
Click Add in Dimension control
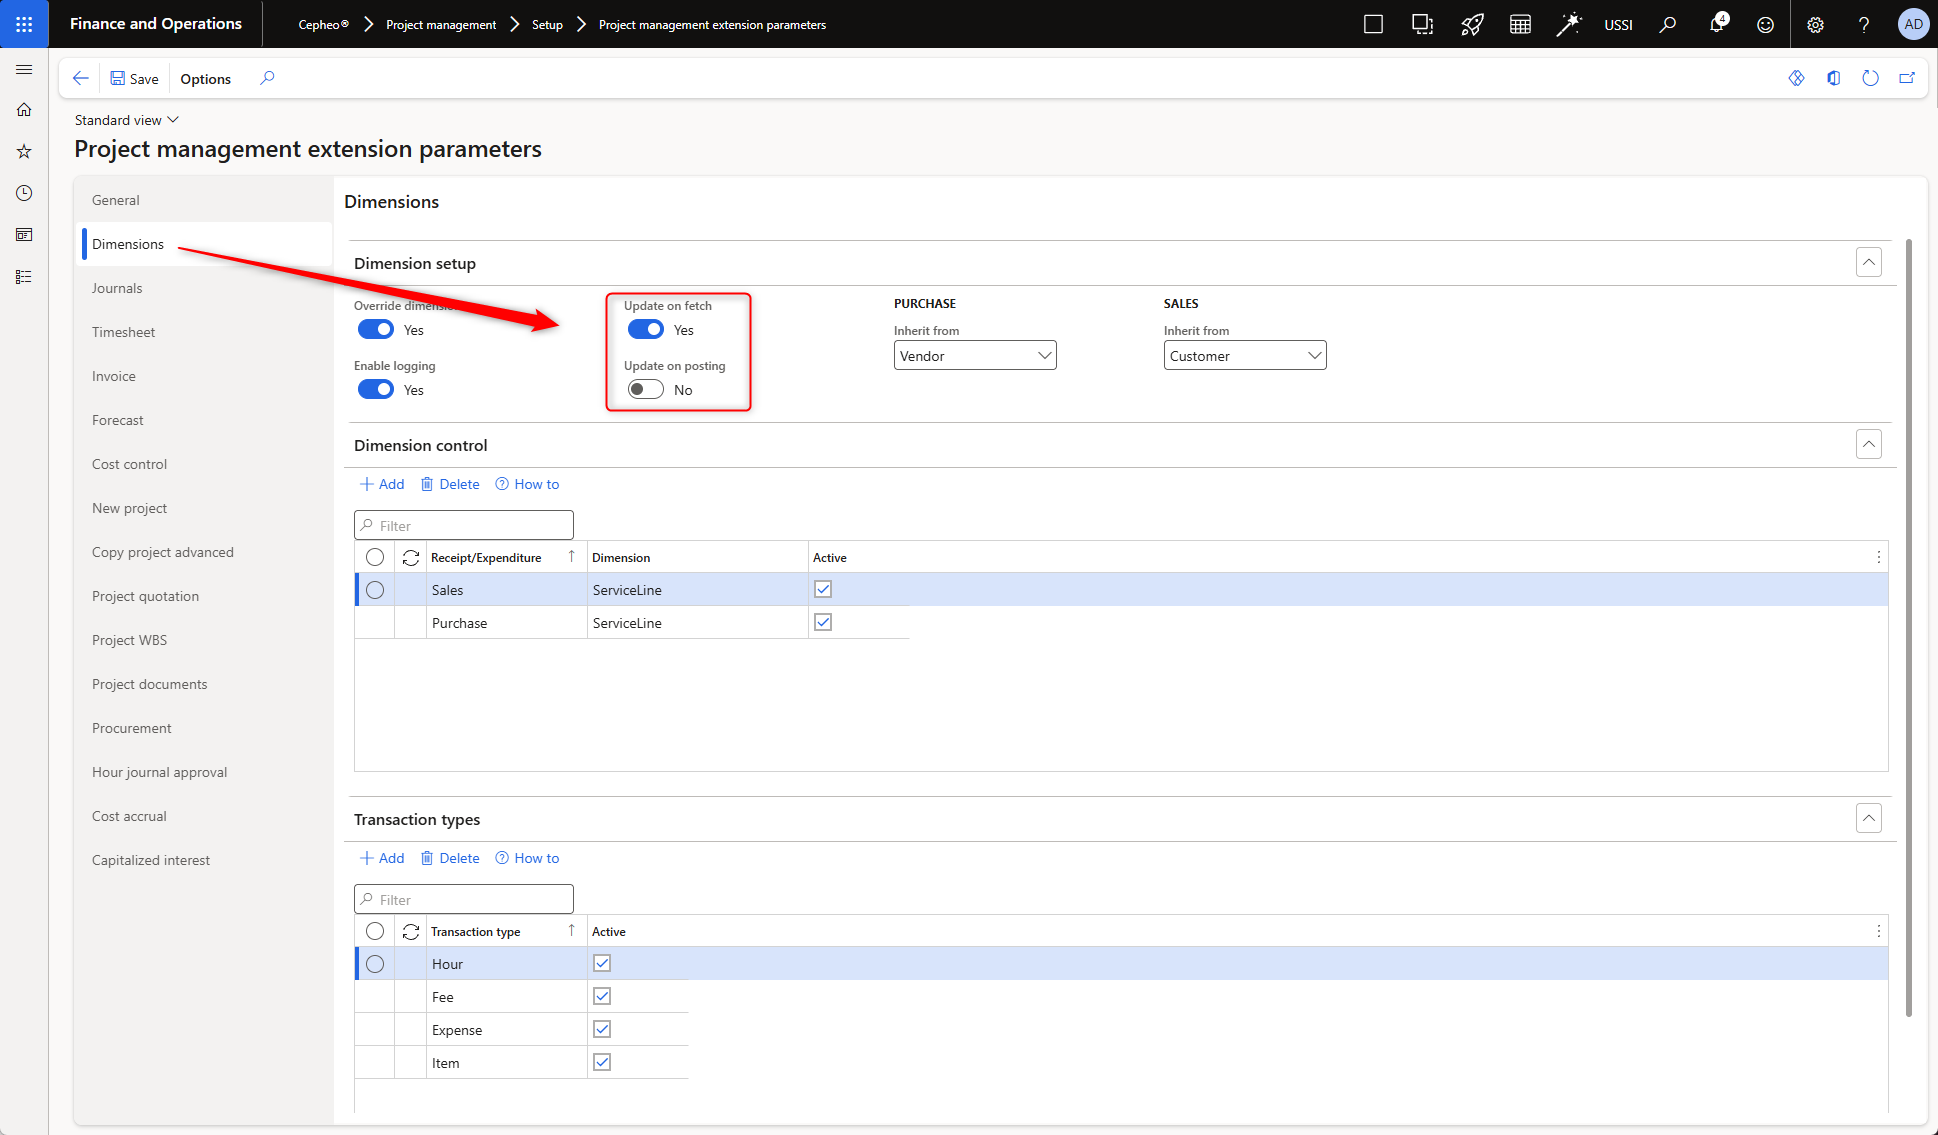point(382,484)
